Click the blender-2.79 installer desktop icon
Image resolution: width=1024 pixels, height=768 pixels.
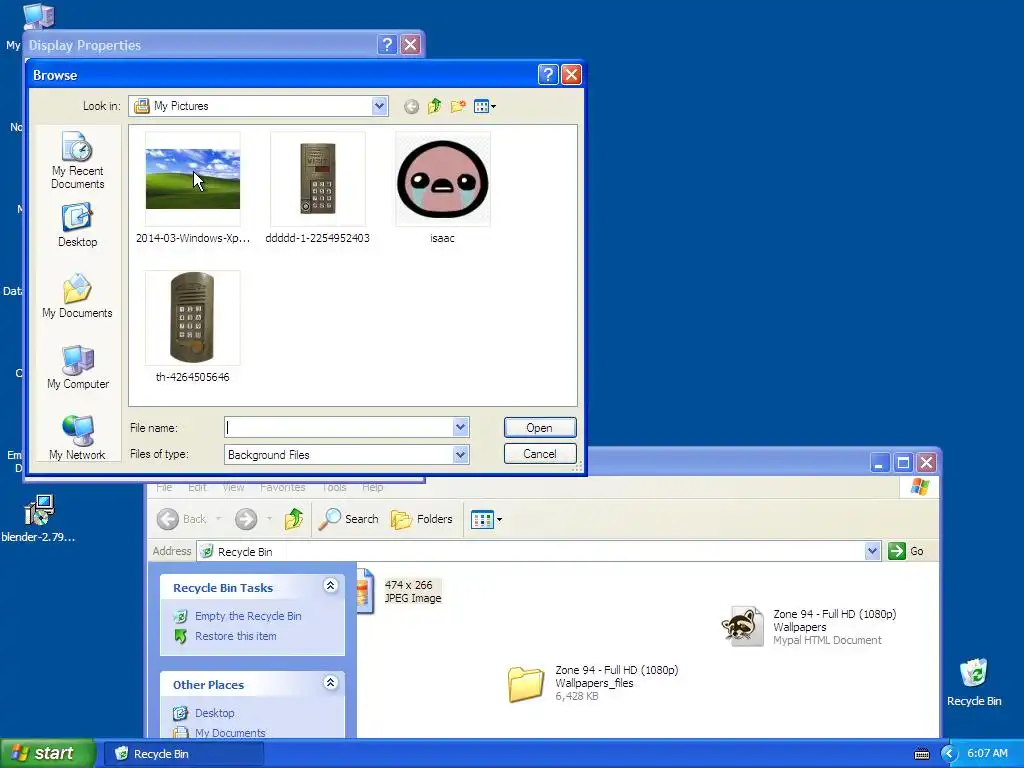39,519
